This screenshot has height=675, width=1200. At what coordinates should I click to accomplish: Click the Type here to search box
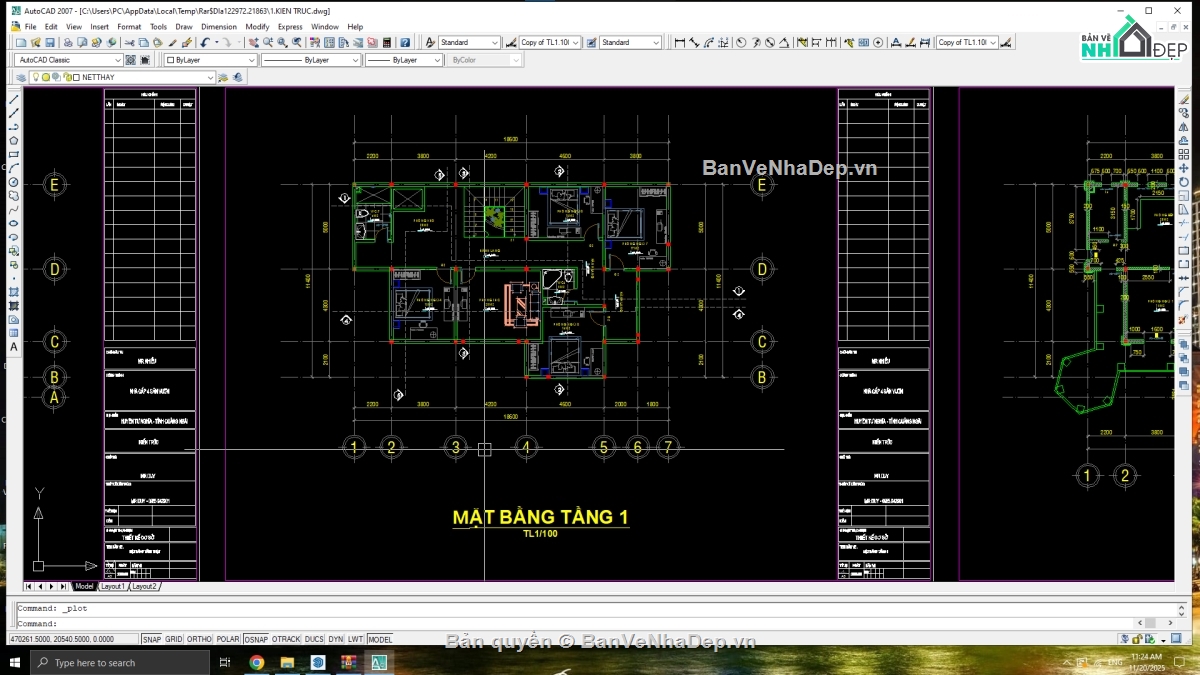click(120, 662)
